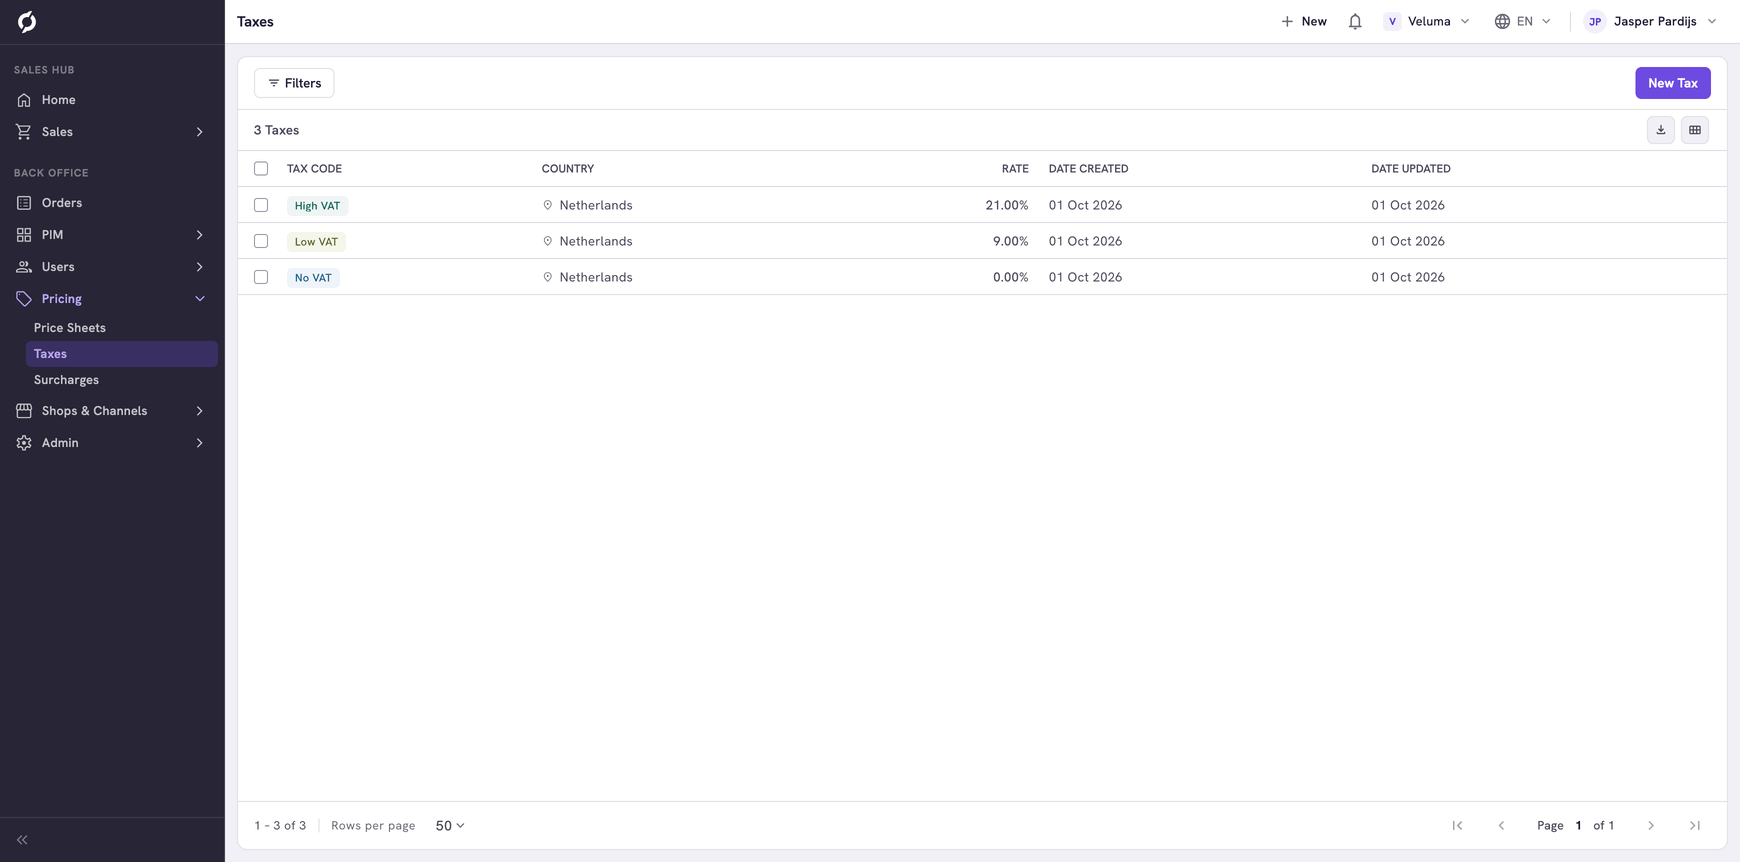Image resolution: width=1740 pixels, height=862 pixels.
Task: Open the No VAT tax code tag
Action: [x=313, y=278]
